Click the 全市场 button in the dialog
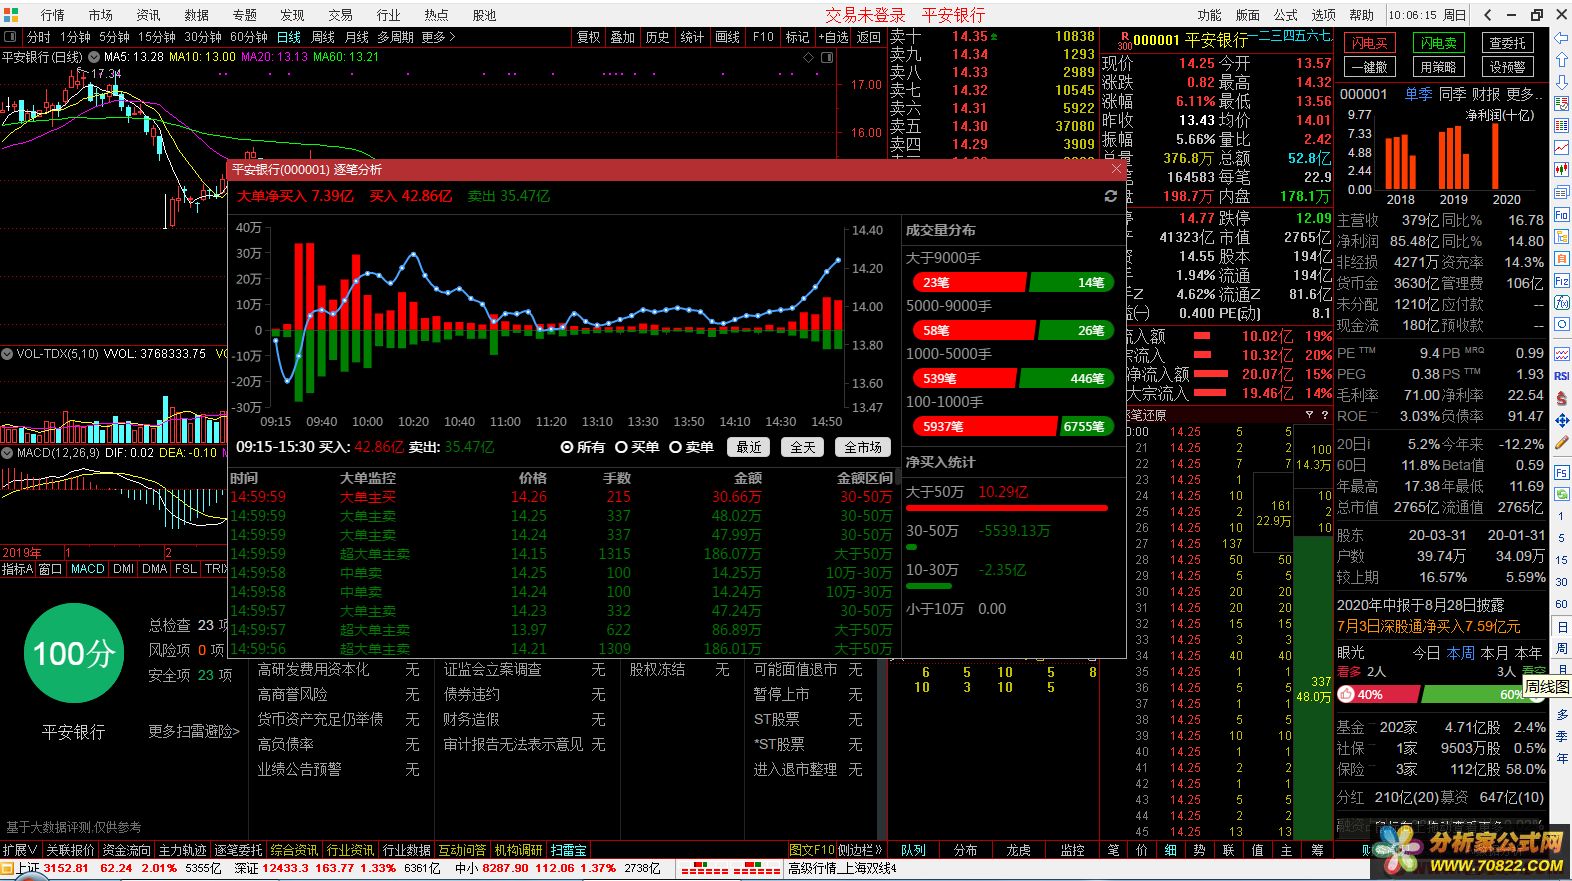 coord(862,447)
